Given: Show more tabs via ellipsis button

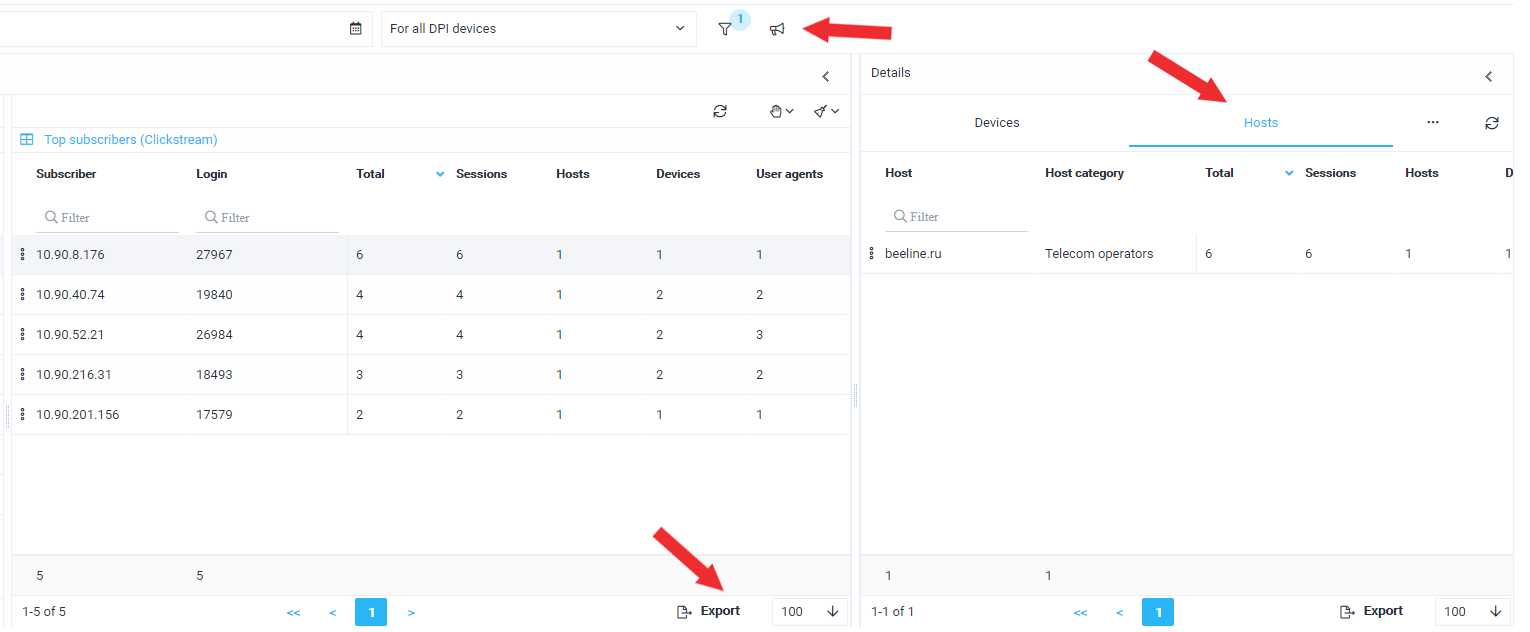Looking at the screenshot, I should click(1432, 122).
